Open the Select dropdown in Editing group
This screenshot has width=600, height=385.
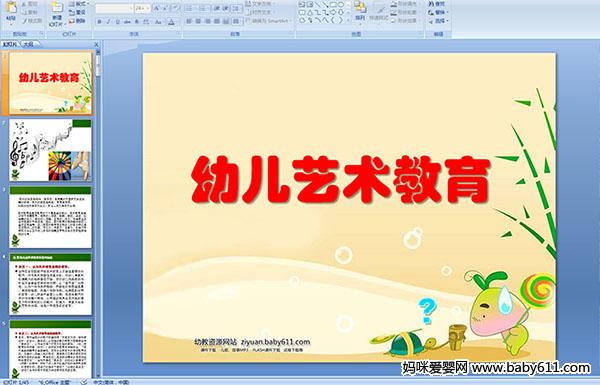pyautogui.click(x=438, y=21)
